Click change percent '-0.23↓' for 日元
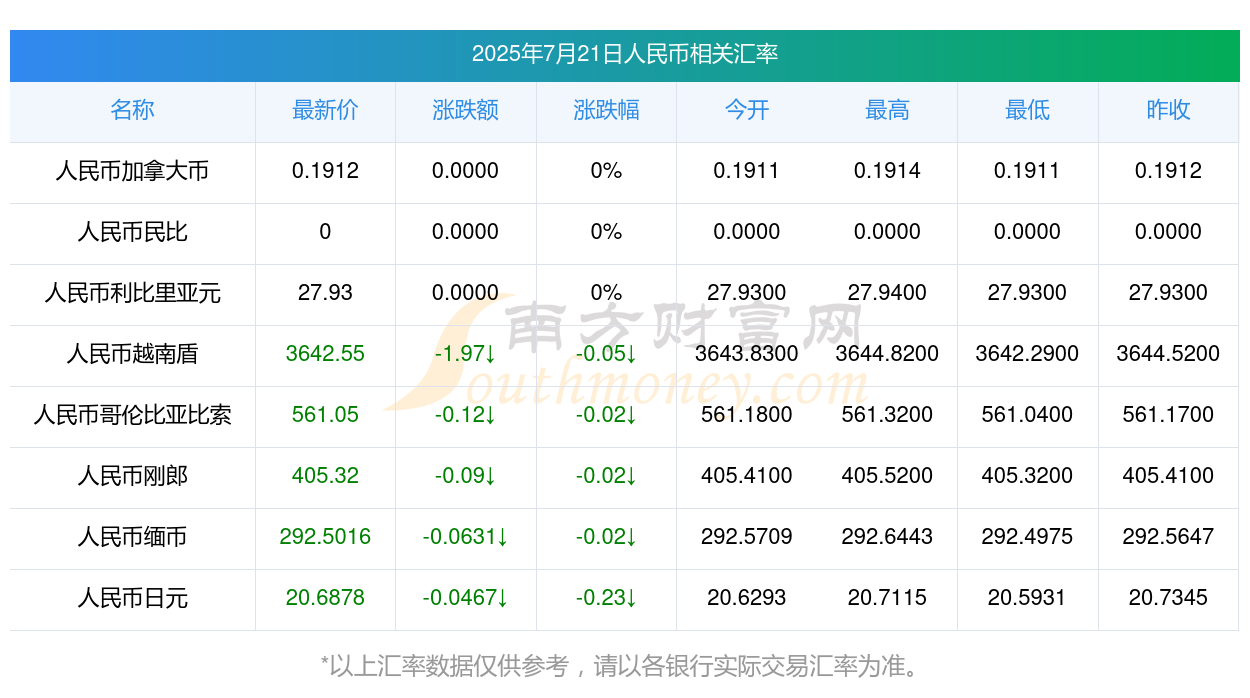1250x698 pixels. pos(606,598)
